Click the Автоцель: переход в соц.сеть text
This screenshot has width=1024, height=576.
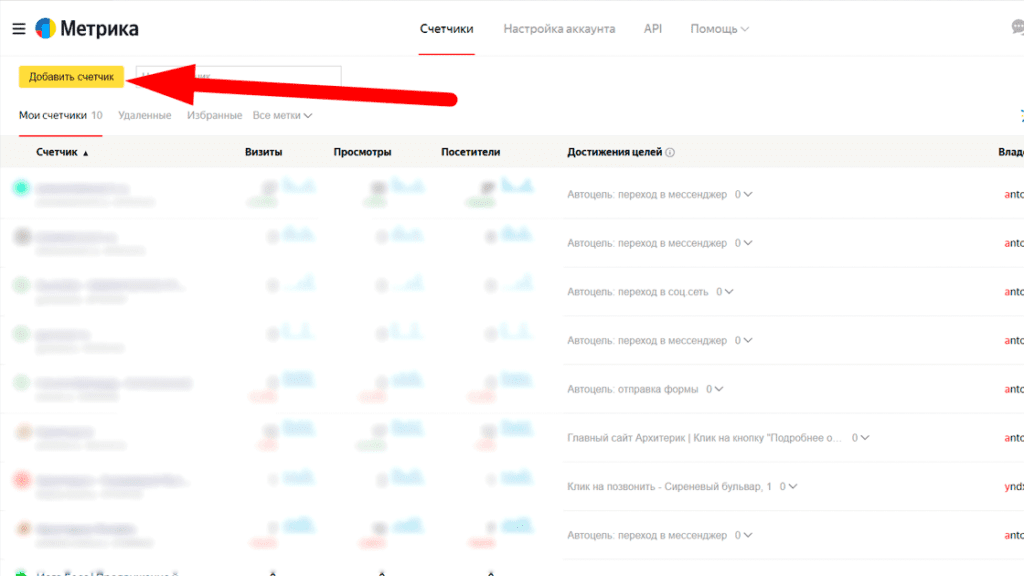pyautogui.click(x=637, y=292)
